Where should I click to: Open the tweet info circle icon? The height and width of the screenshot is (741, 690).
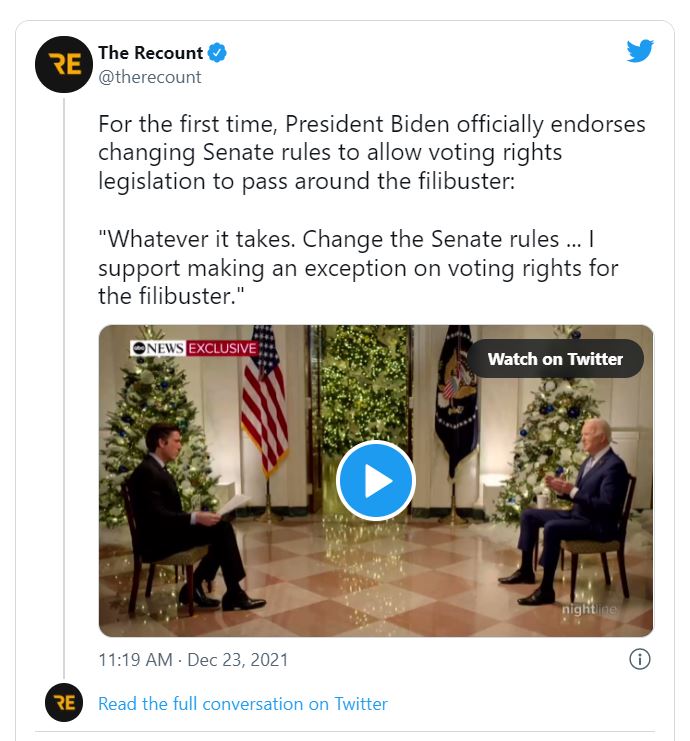pos(640,659)
